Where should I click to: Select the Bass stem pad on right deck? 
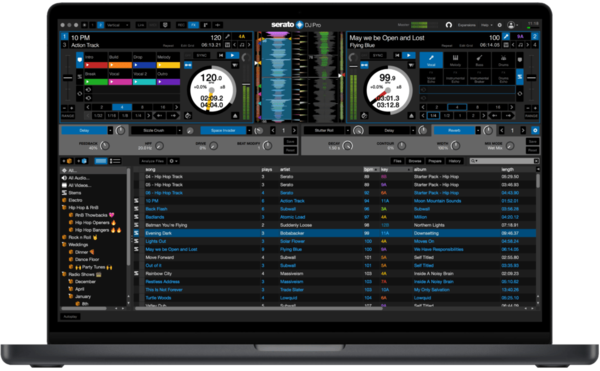coord(479,60)
